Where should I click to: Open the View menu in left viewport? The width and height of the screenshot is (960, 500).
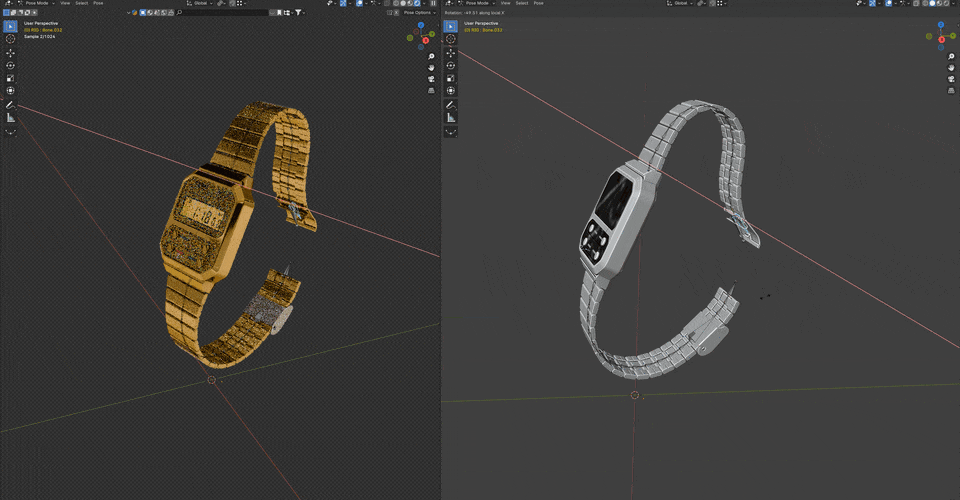[x=65, y=3]
